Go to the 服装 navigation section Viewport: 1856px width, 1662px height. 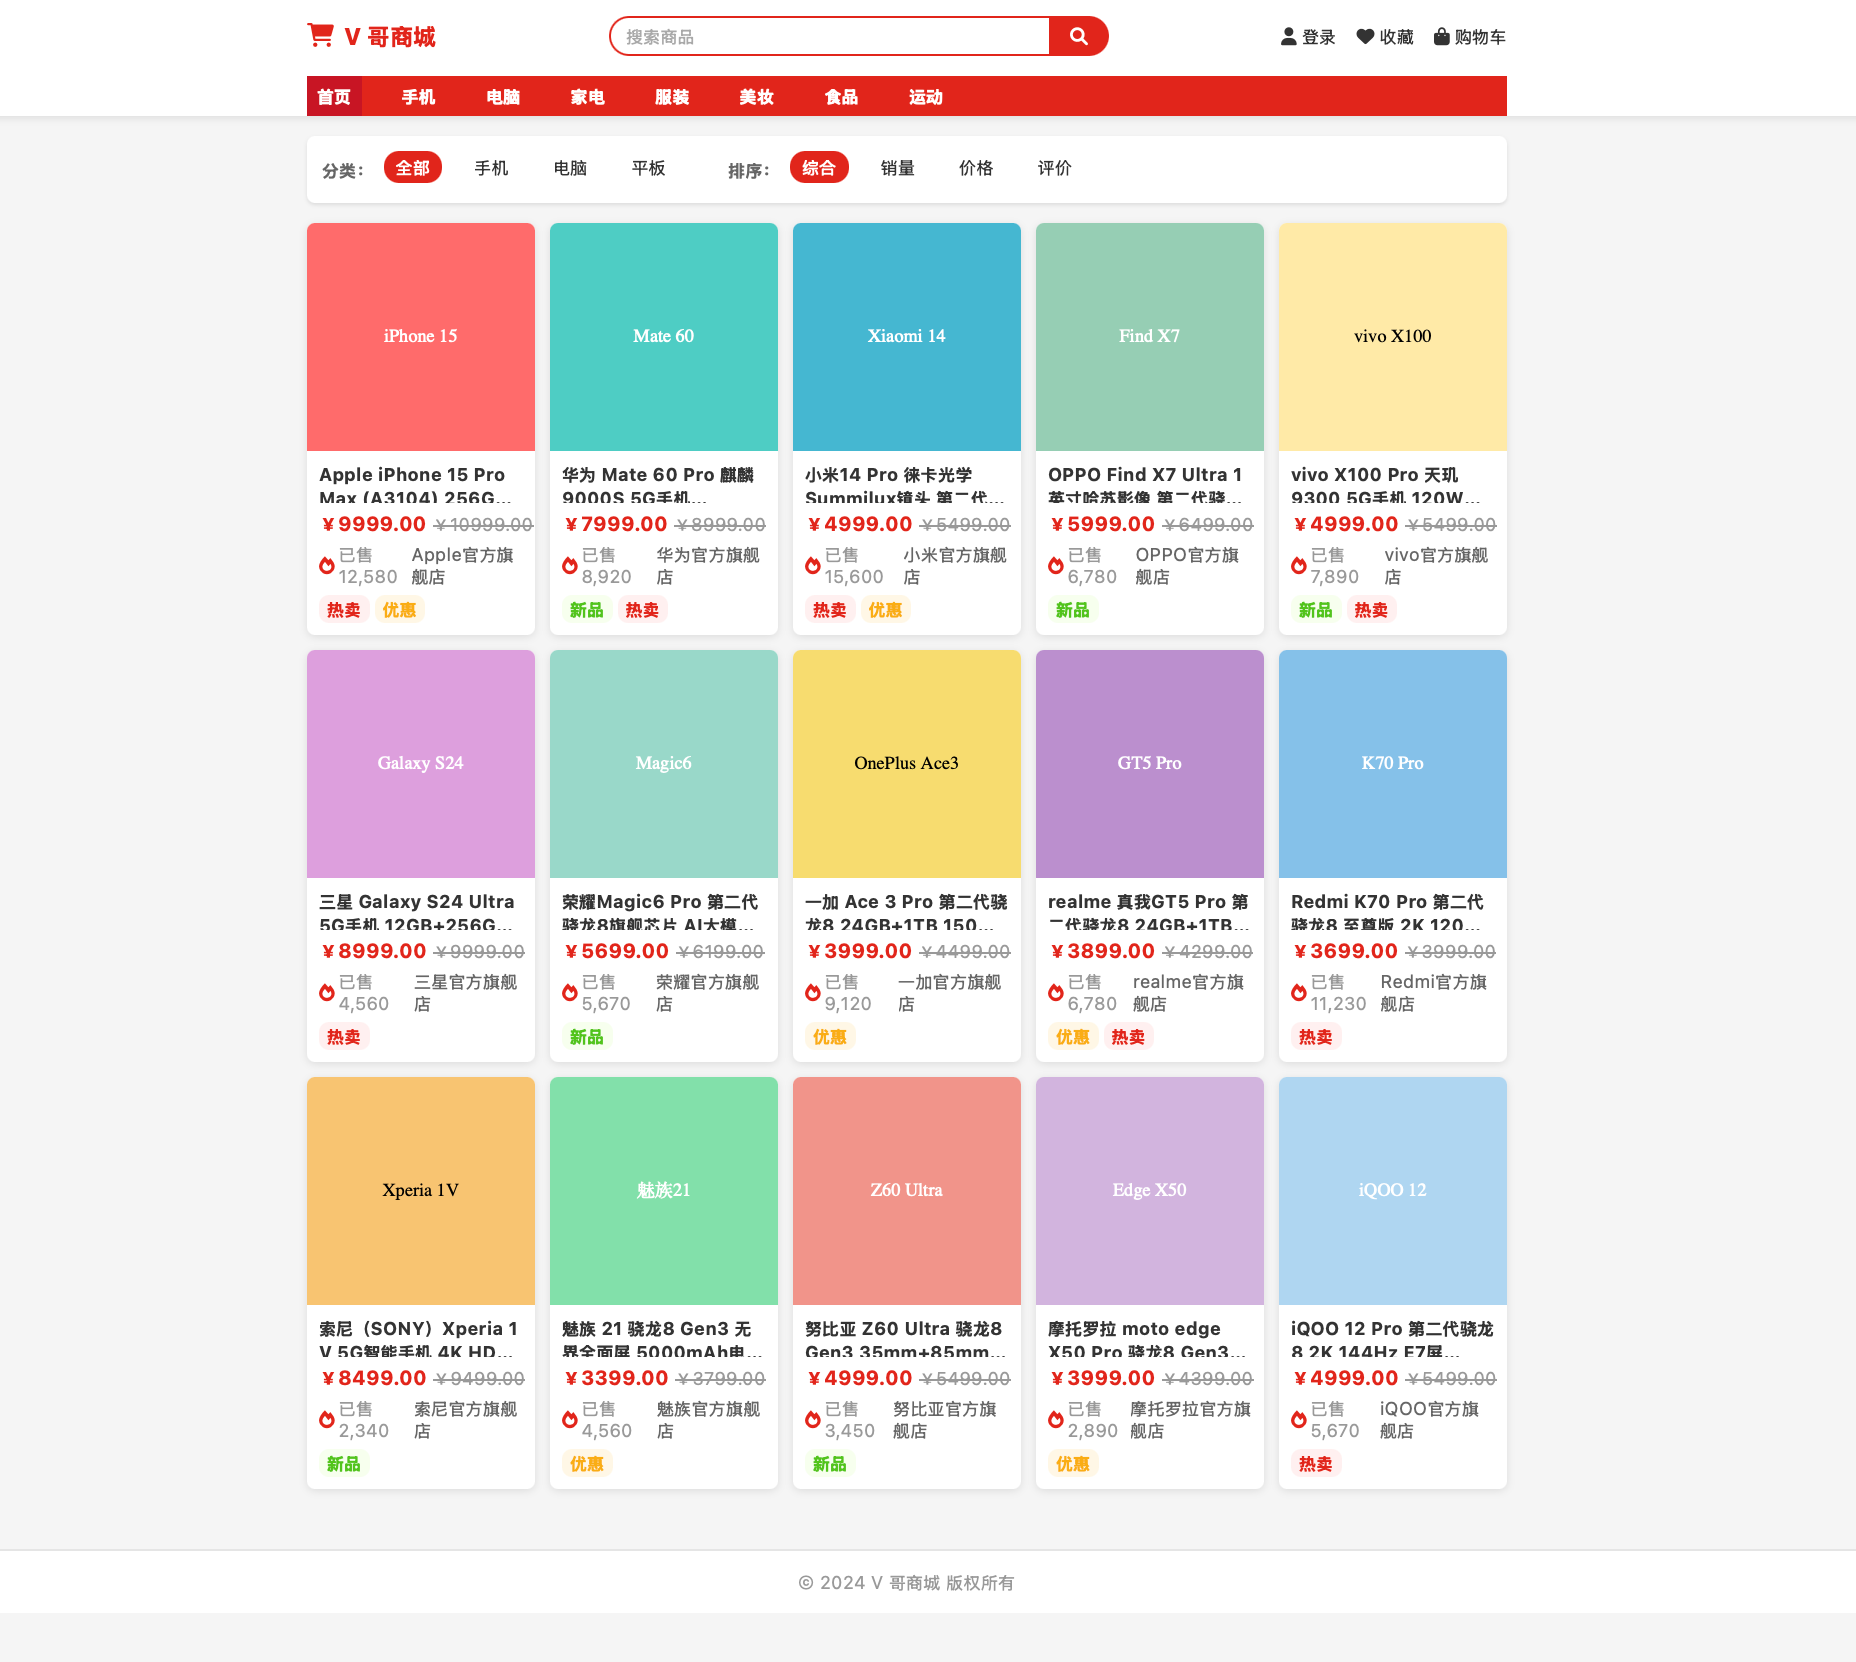point(672,97)
